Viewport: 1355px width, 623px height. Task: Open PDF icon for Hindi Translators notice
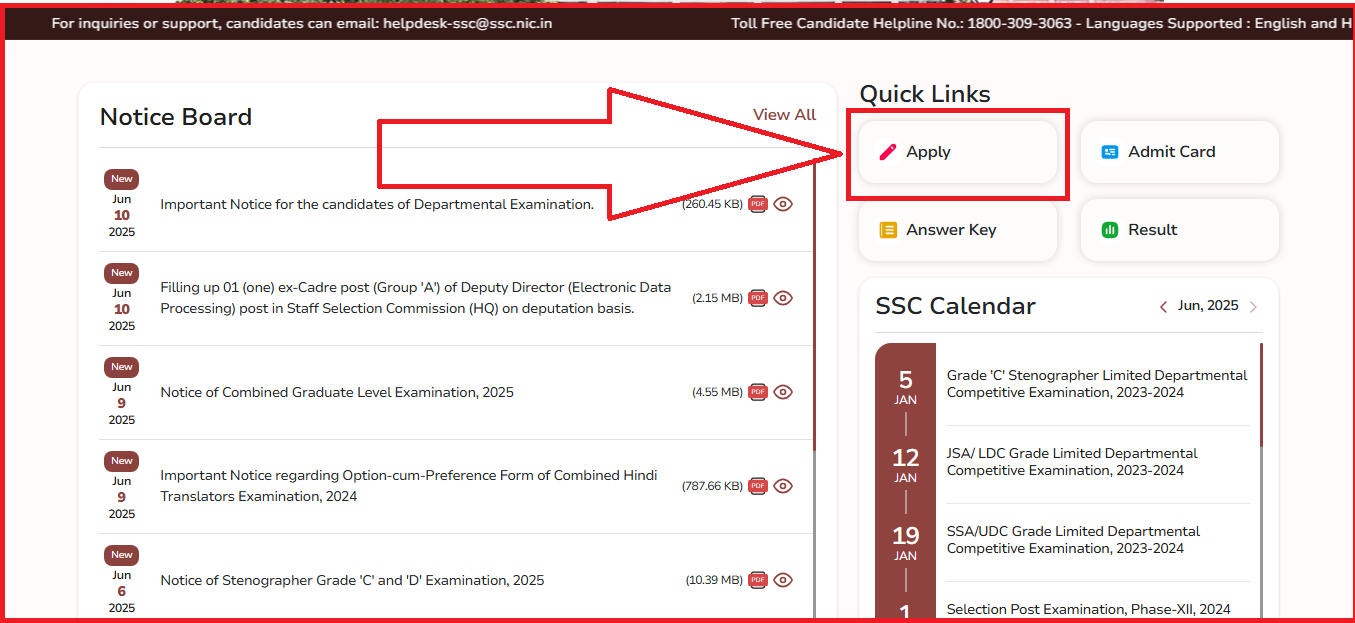(x=758, y=486)
